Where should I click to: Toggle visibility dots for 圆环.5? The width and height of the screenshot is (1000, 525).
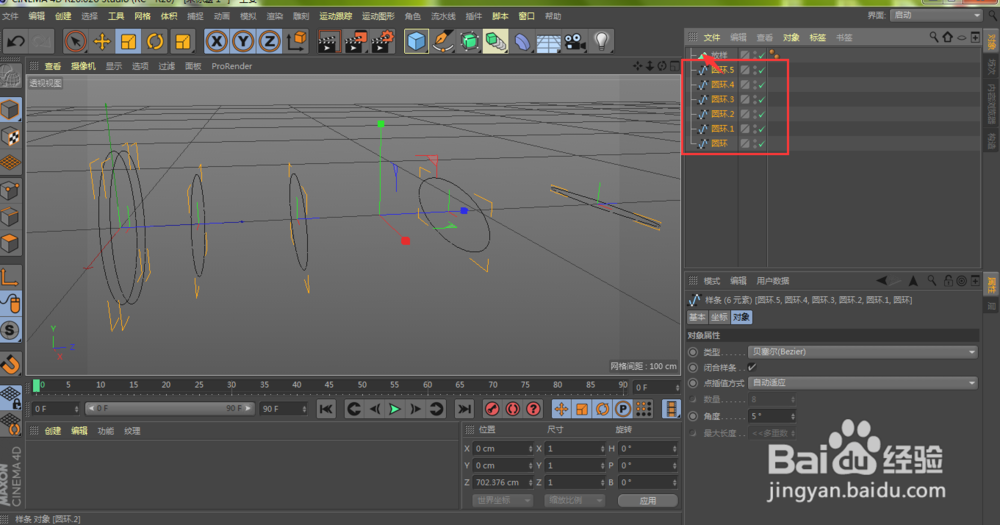point(755,70)
